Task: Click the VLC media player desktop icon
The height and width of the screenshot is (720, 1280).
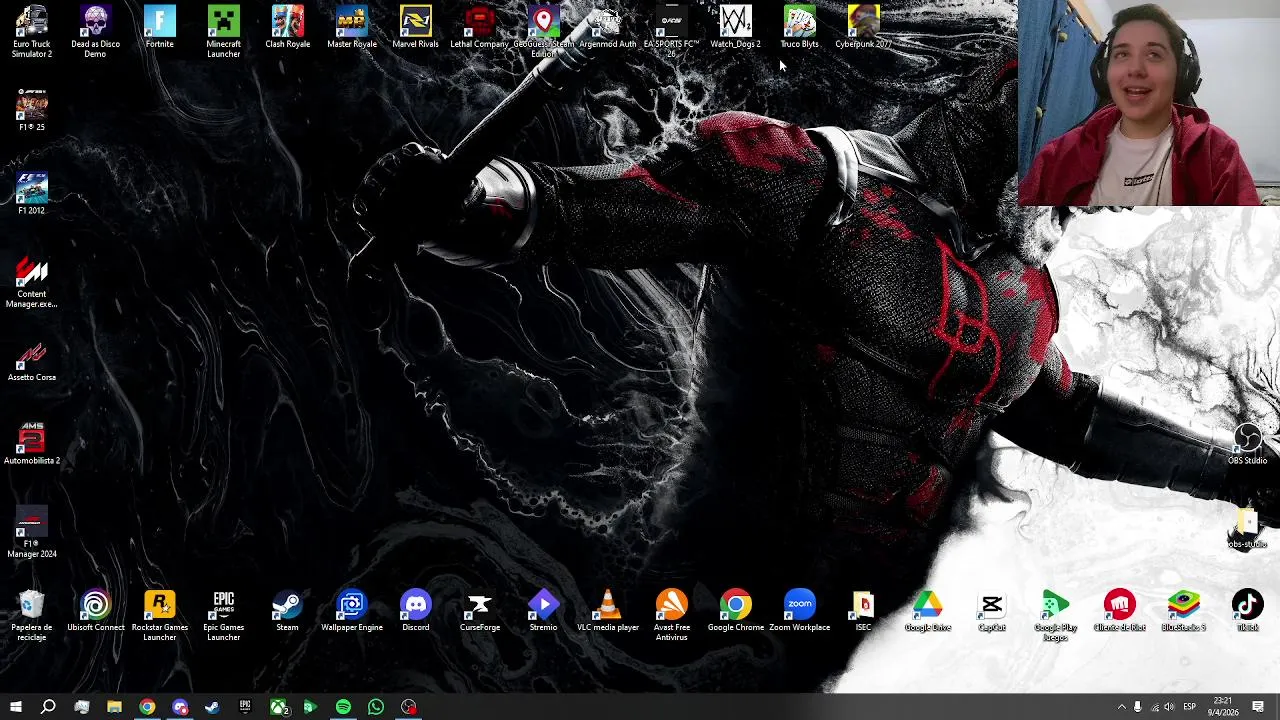Action: pyautogui.click(x=608, y=611)
